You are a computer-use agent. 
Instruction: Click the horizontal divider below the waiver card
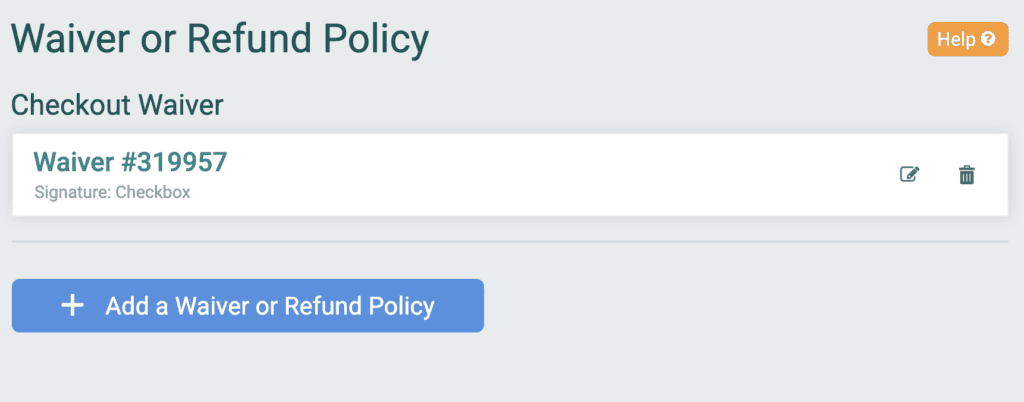click(x=510, y=241)
